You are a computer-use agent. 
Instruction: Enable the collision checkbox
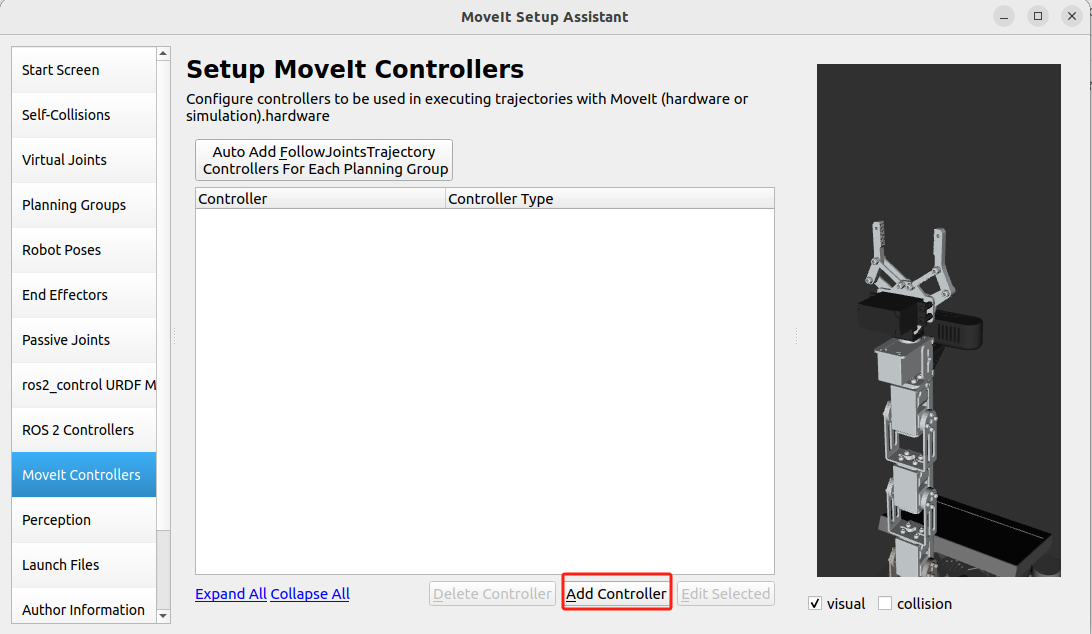tap(884, 603)
